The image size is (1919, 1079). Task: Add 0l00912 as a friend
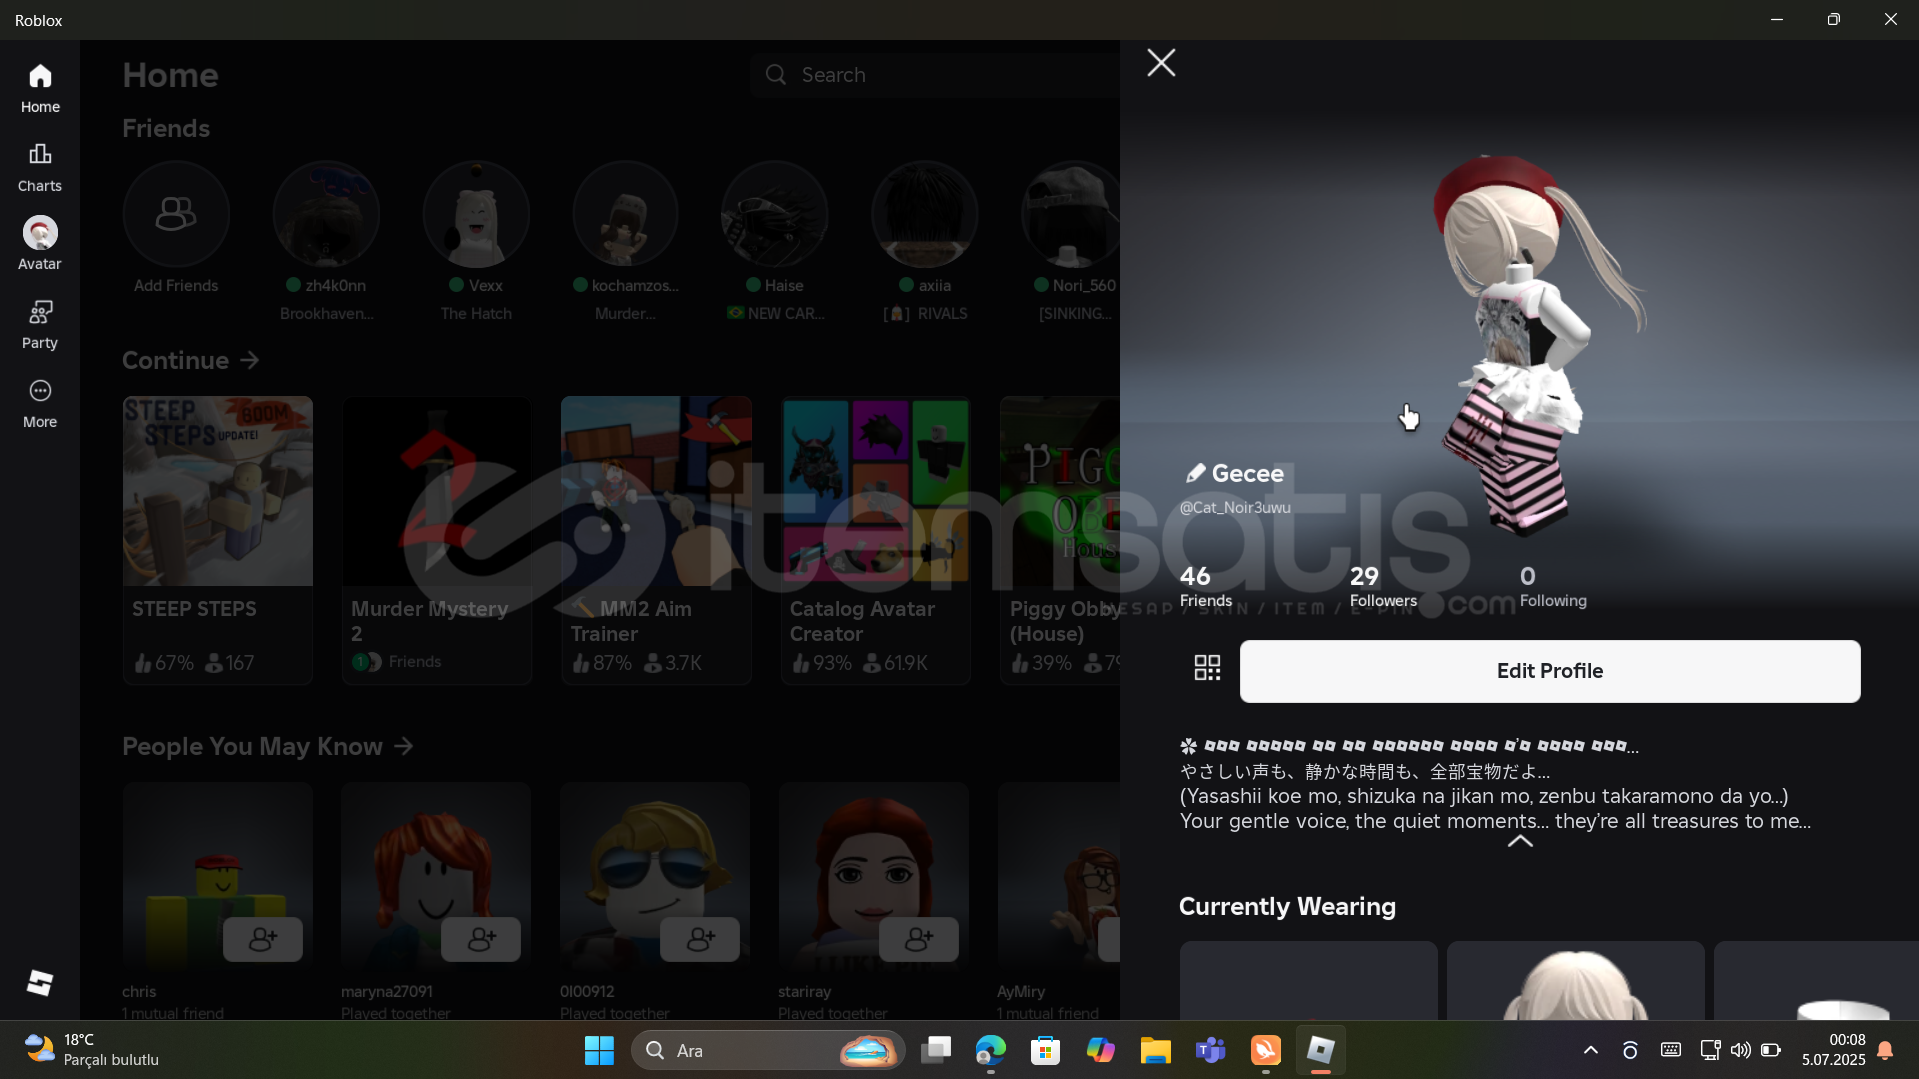pyautogui.click(x=700, y=939)
